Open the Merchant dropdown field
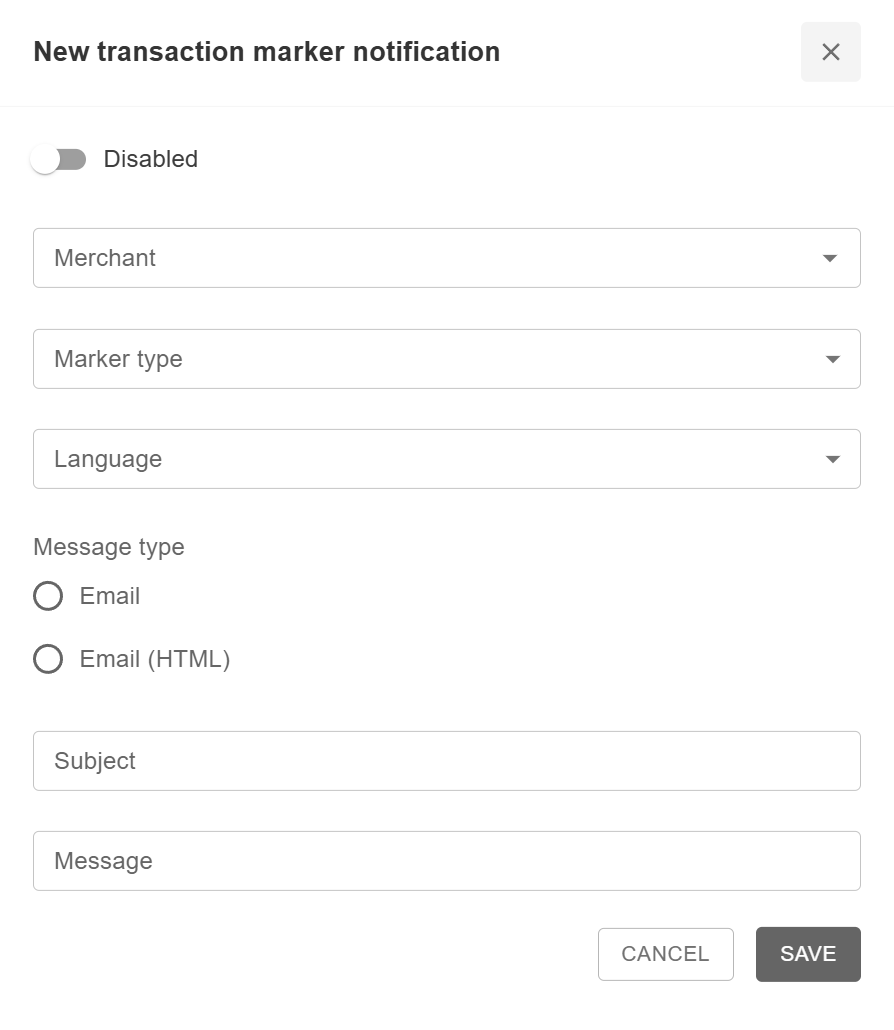Screen dimensions: 894x1030 coord(430,258)
